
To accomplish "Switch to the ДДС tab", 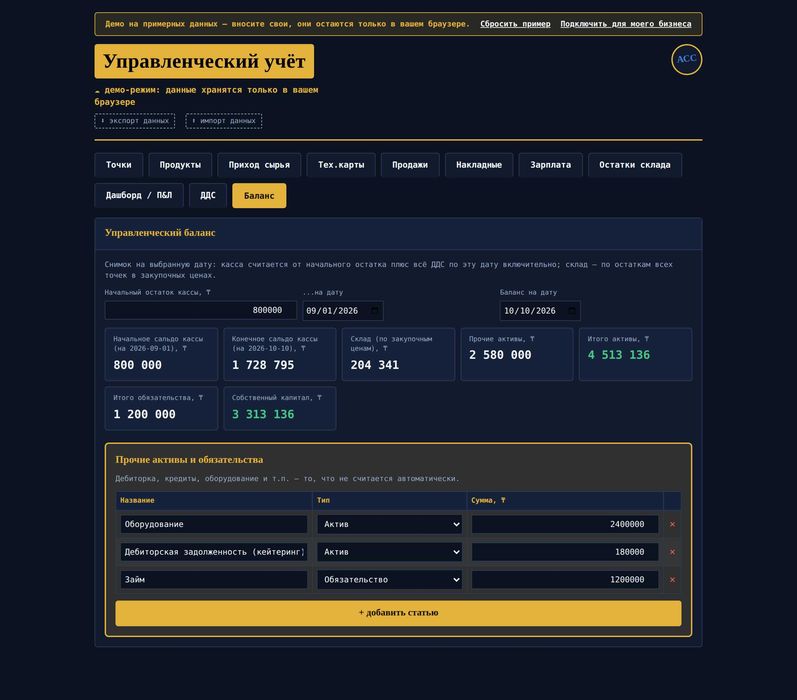I will 207,195.
